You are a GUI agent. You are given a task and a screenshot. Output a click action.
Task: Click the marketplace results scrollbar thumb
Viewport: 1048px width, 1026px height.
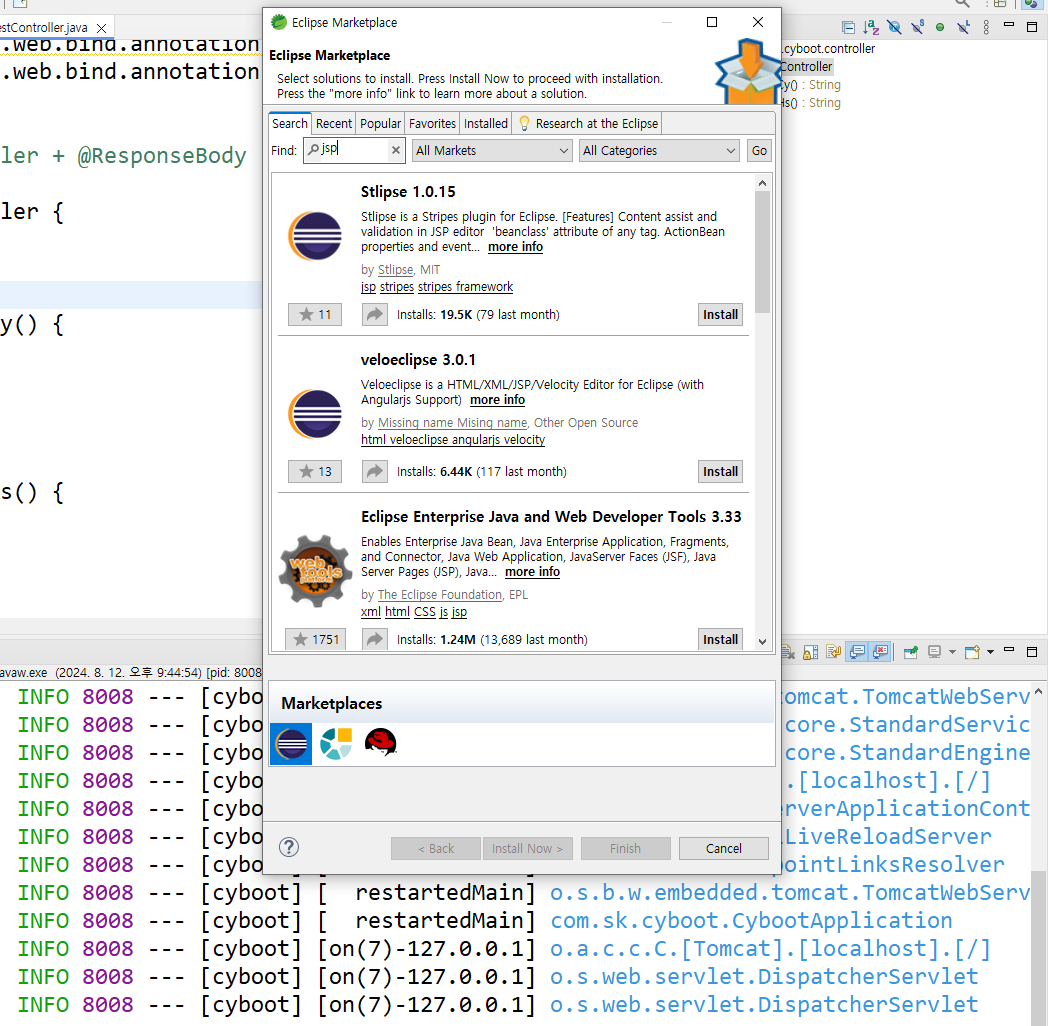[x=762, y=252]
